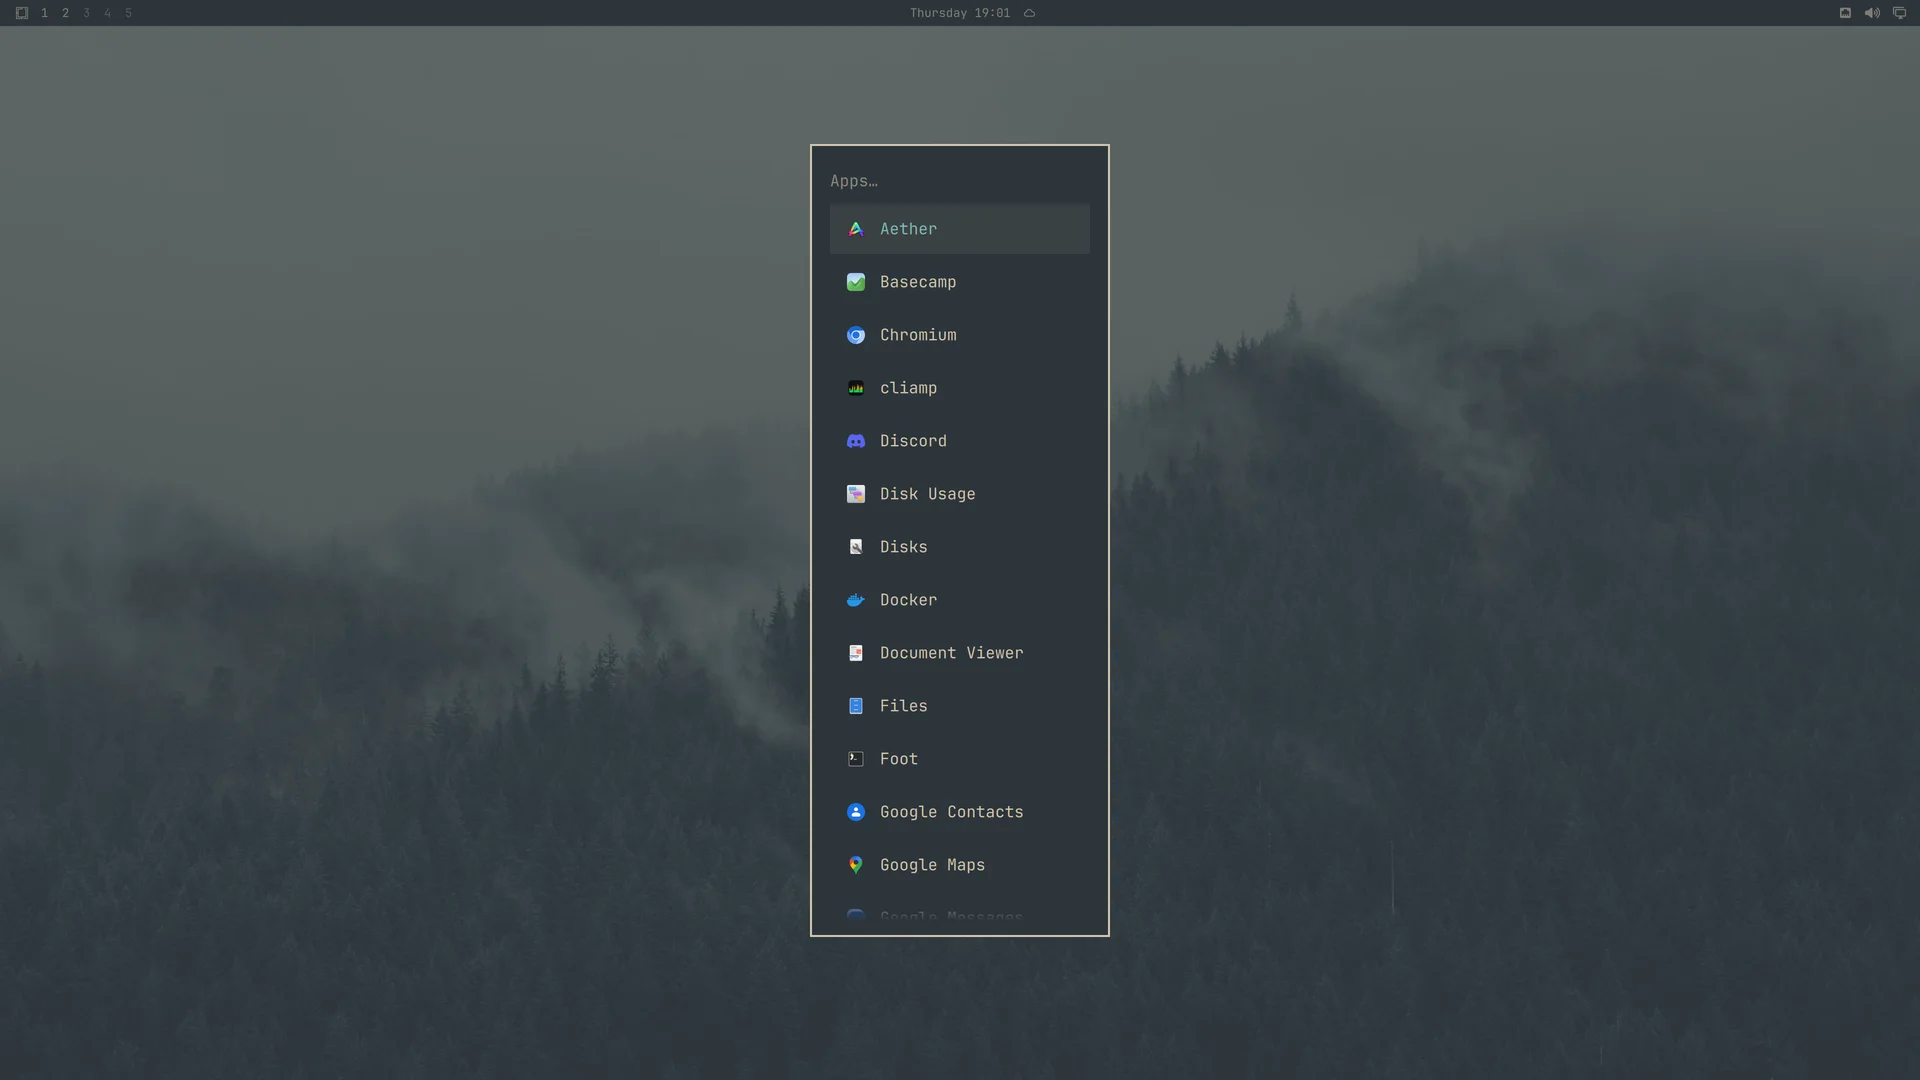Click the Docker whale icon
This screenshot has width=1920, height=1080.
[x=856, y=600]
